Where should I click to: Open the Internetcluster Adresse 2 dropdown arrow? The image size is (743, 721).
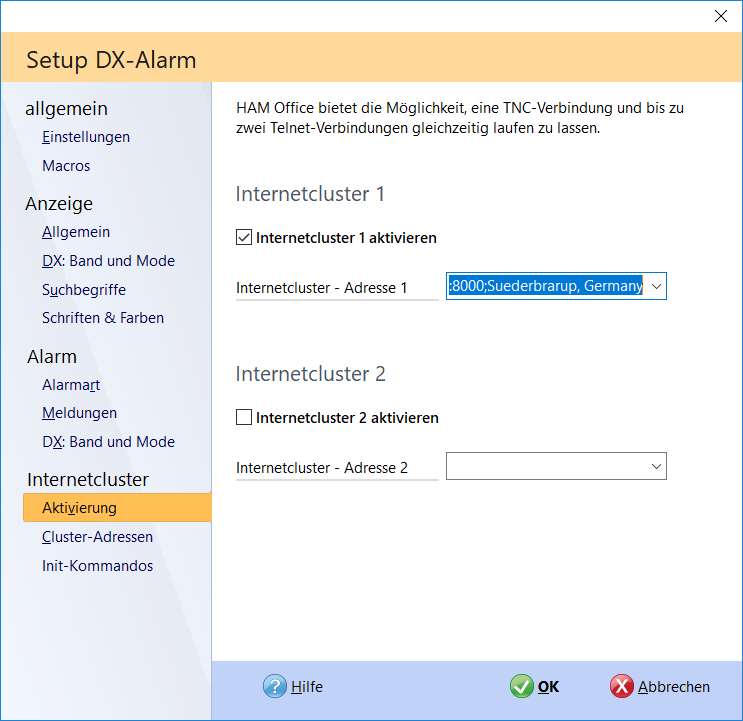tap(656, 466)
